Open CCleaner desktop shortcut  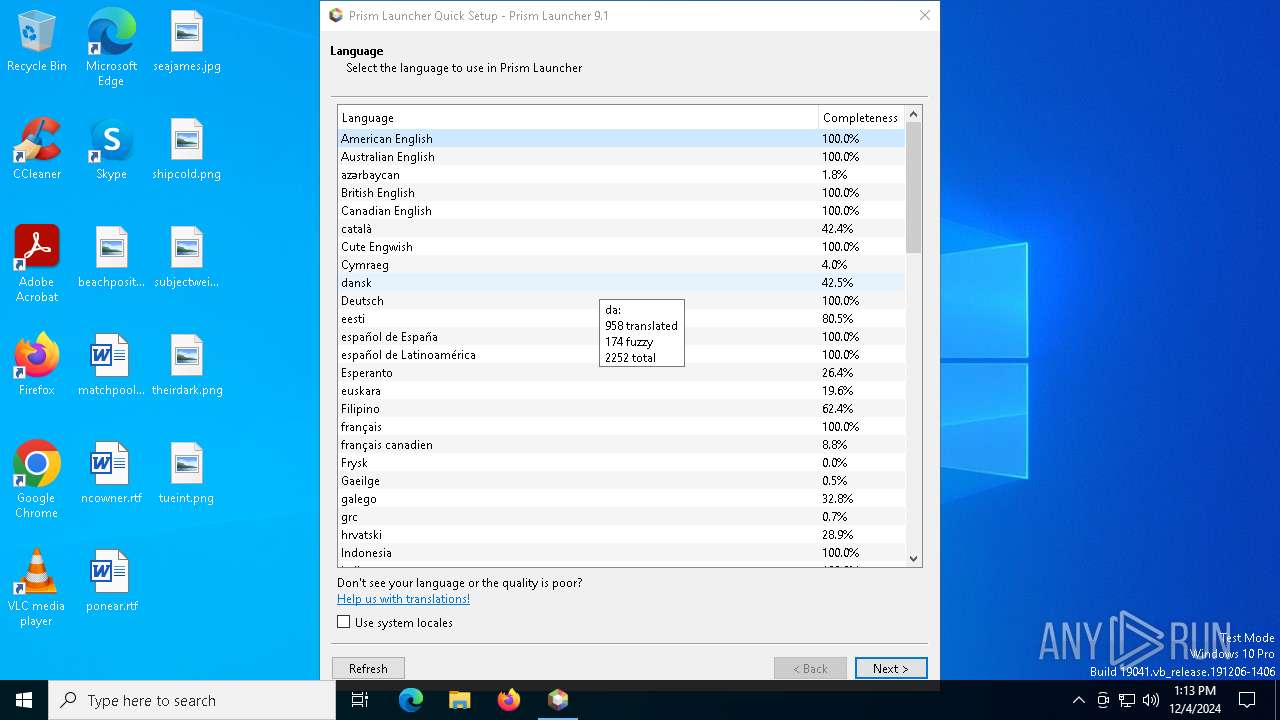(37, 150)
